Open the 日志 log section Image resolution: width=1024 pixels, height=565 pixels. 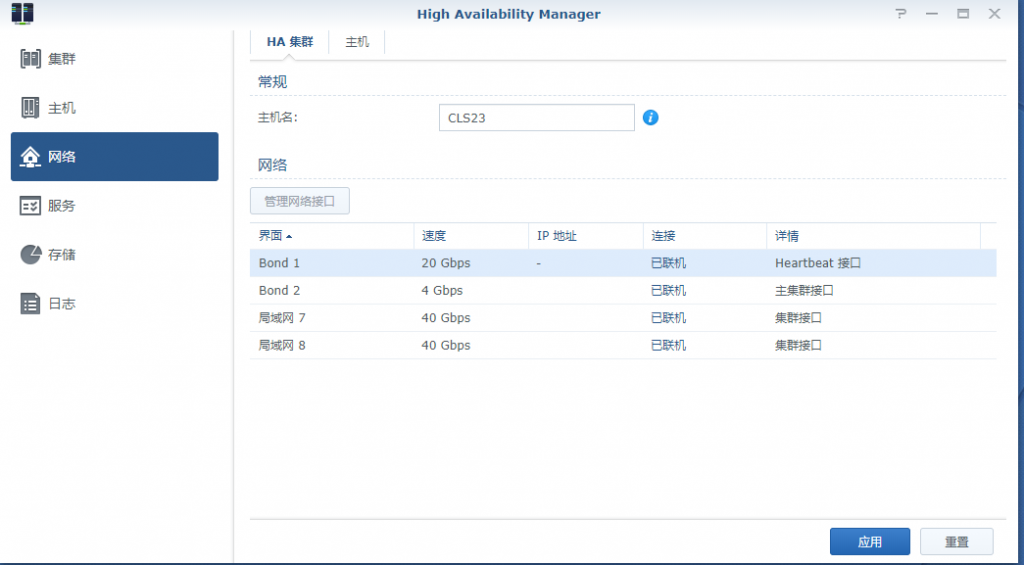pos(114,304)
